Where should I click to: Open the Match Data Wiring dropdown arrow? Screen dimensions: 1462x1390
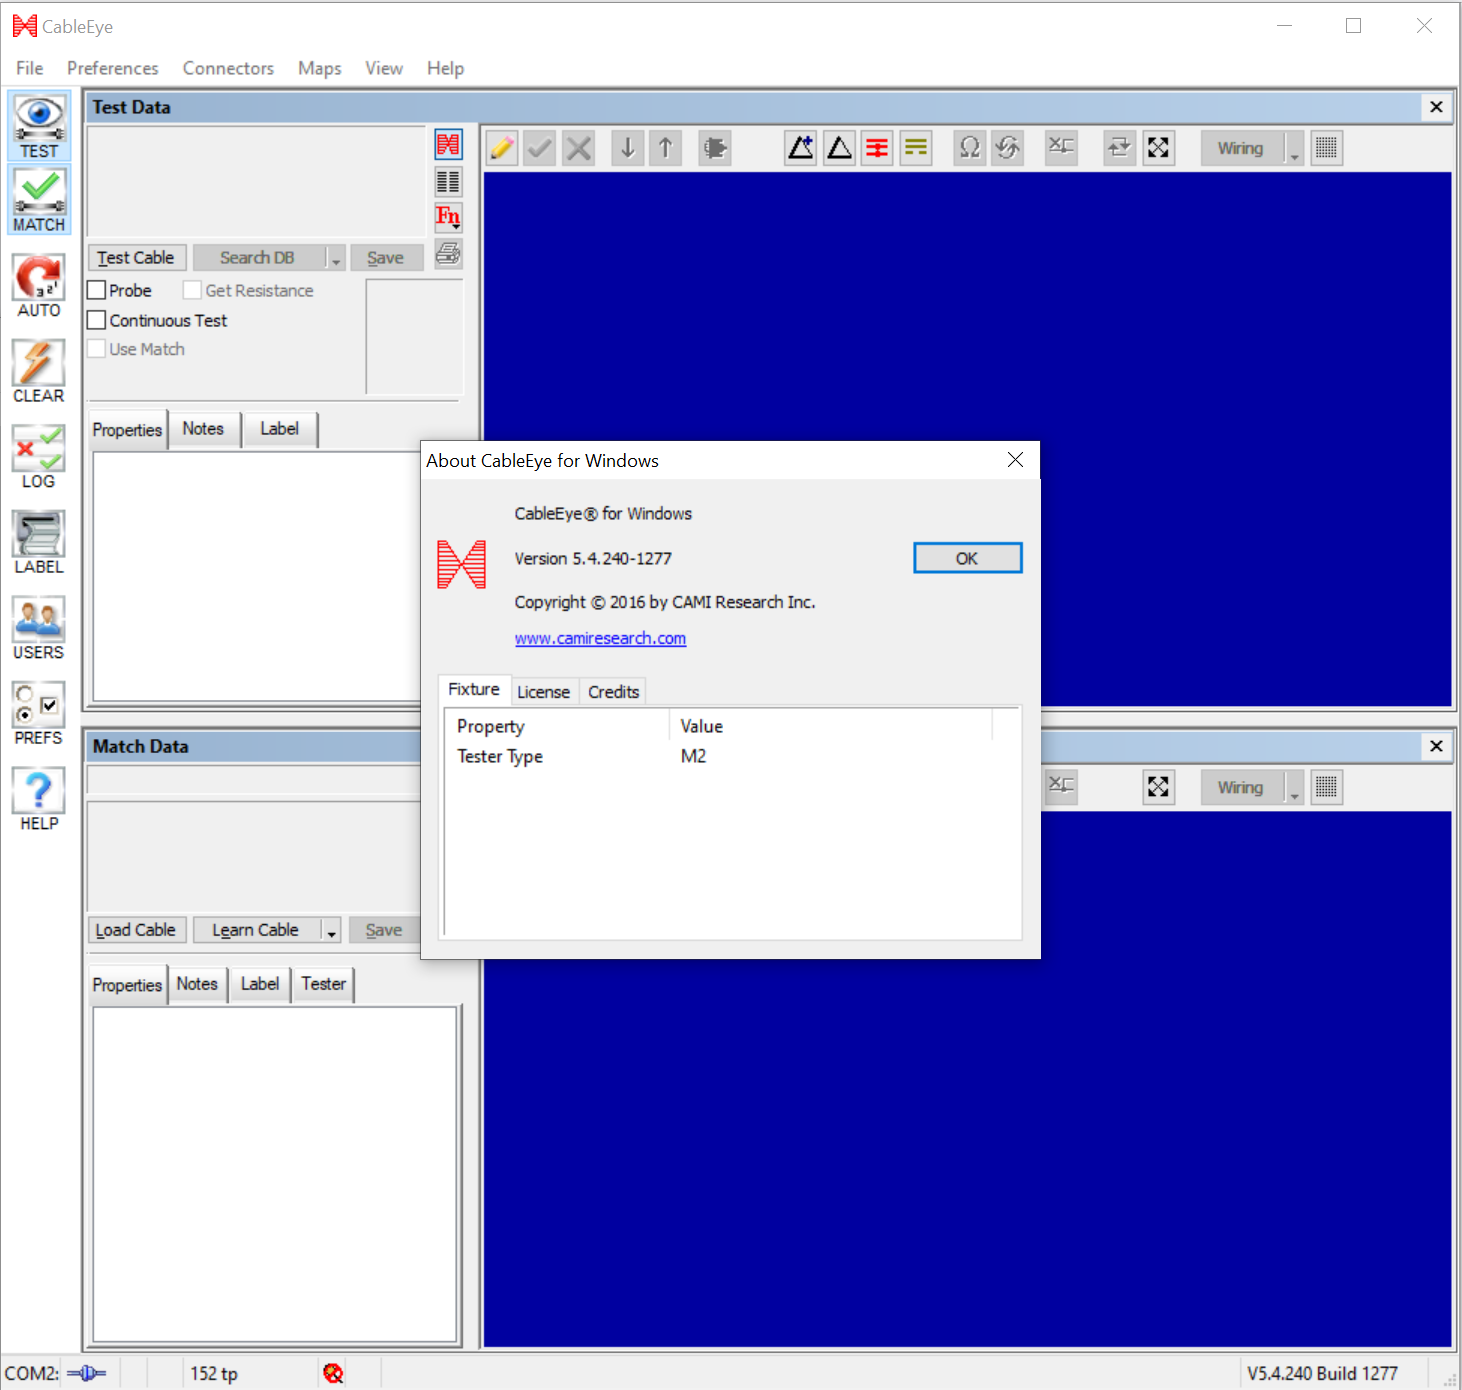1294,787
